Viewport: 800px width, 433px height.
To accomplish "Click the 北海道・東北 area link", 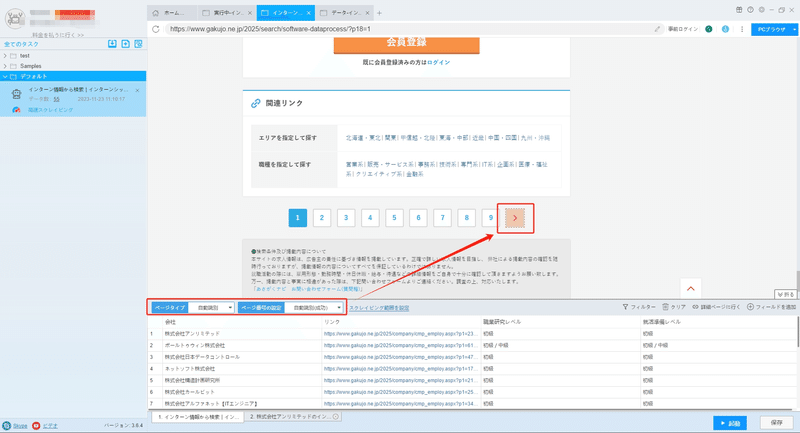I will [363, 138].
